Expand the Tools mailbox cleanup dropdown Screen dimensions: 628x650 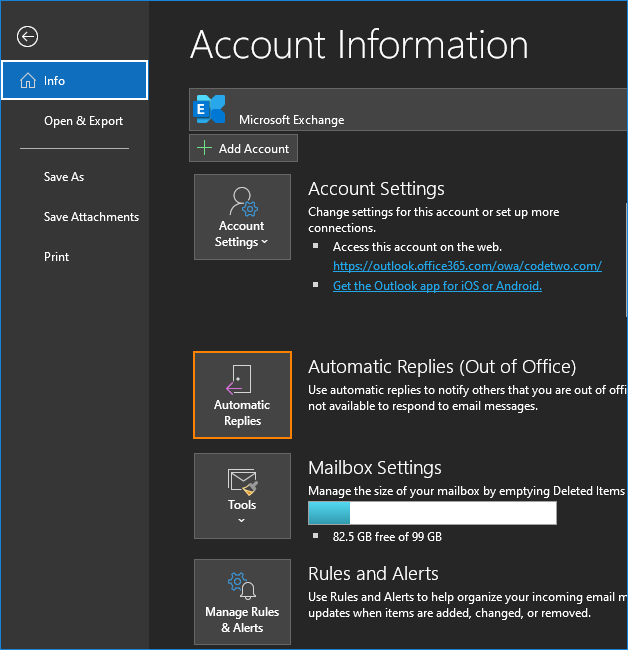[x=242, y=496]
